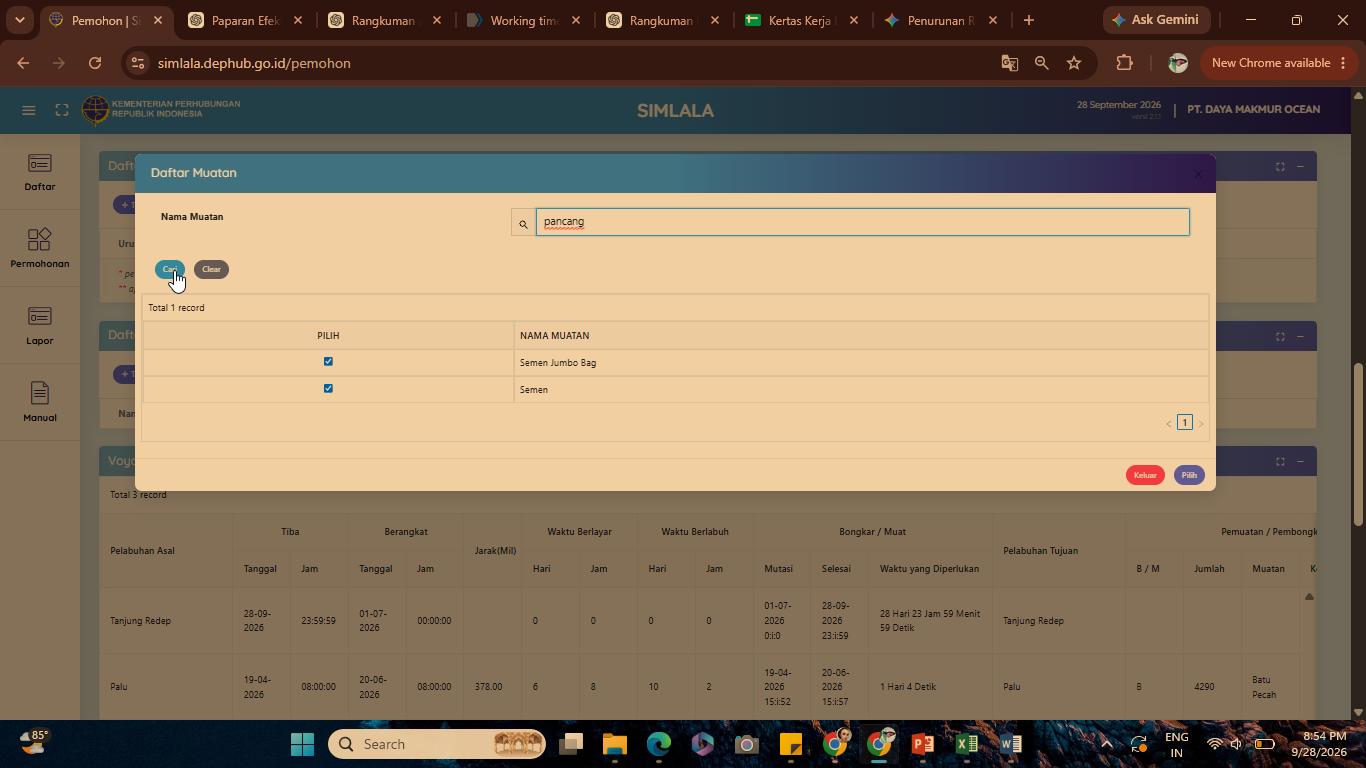Image resolution: width=1366 pixels, height=768 pixels.
Task: Click the fullscreen icon beside the hamburger
Action: [62, 110]
